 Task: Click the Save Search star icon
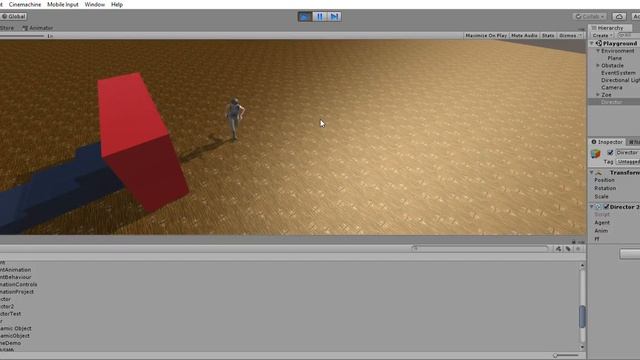(x=578, y=249)
